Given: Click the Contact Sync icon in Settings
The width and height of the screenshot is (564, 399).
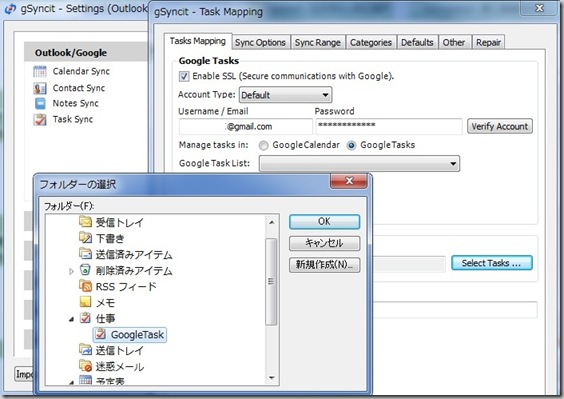Looking at the screenshot, I should pos(40,88).
